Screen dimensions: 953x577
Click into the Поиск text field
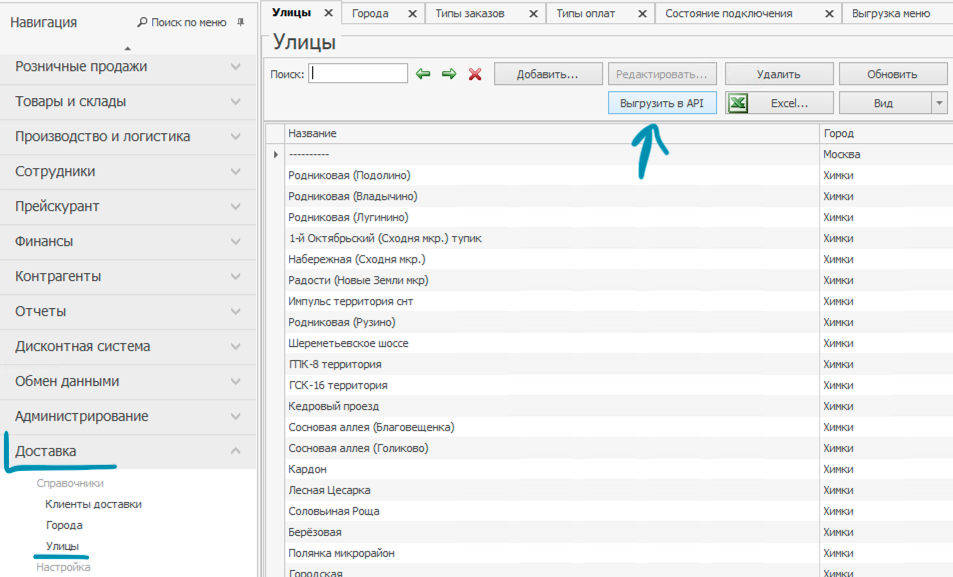coord(358,73)
